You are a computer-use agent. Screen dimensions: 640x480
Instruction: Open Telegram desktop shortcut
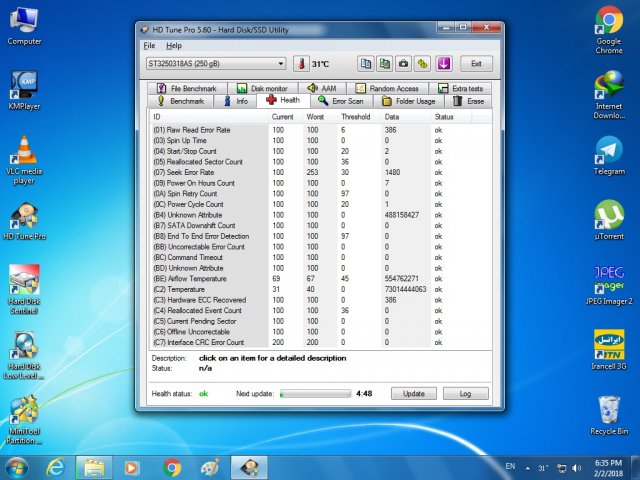click(x=609, y=156)
